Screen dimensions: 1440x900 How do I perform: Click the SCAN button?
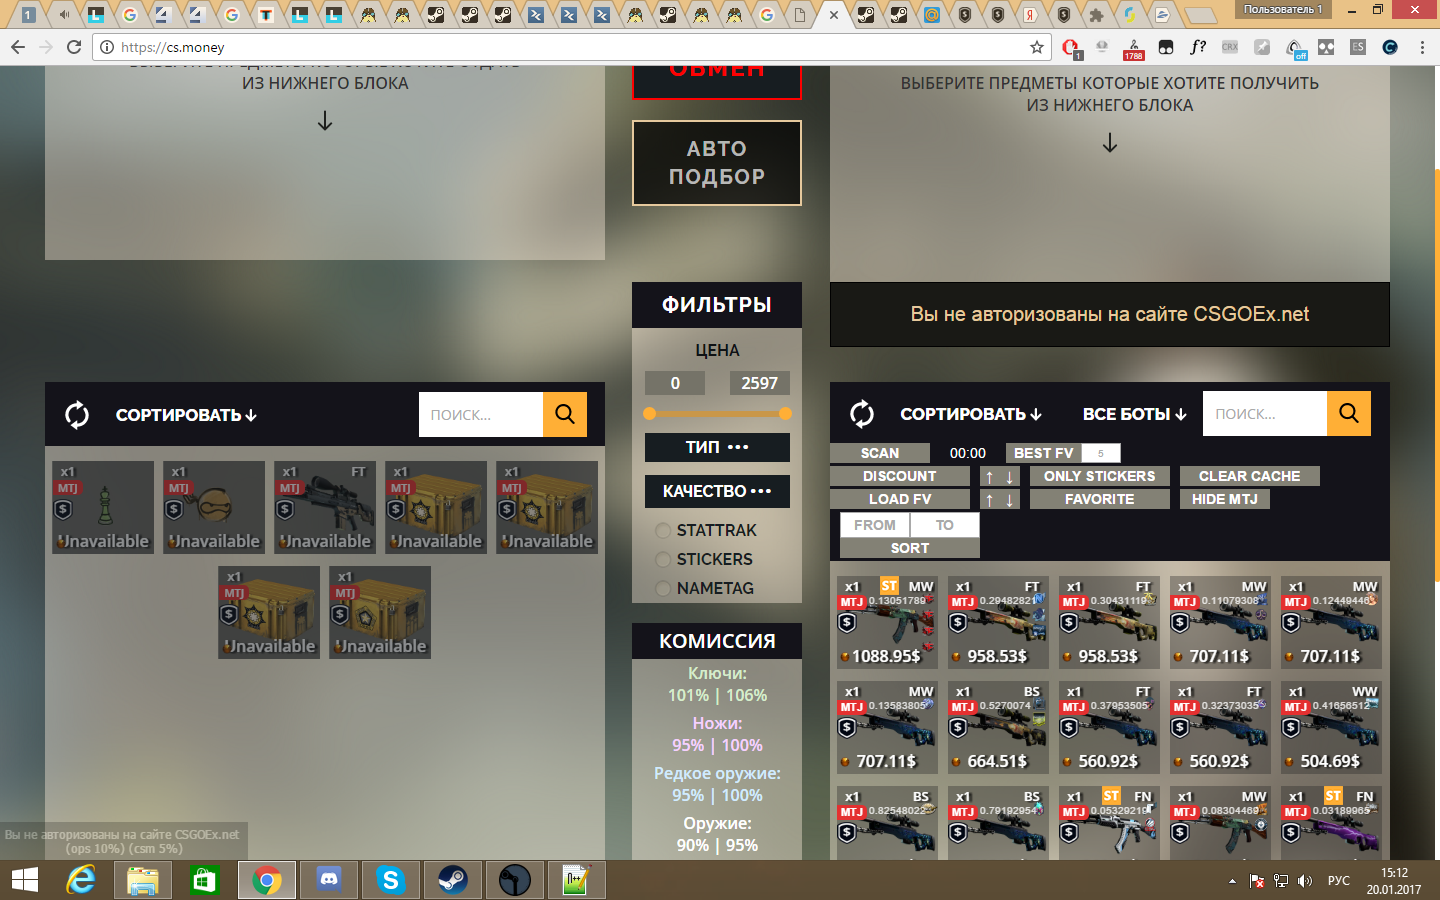(x=880, y=453)
